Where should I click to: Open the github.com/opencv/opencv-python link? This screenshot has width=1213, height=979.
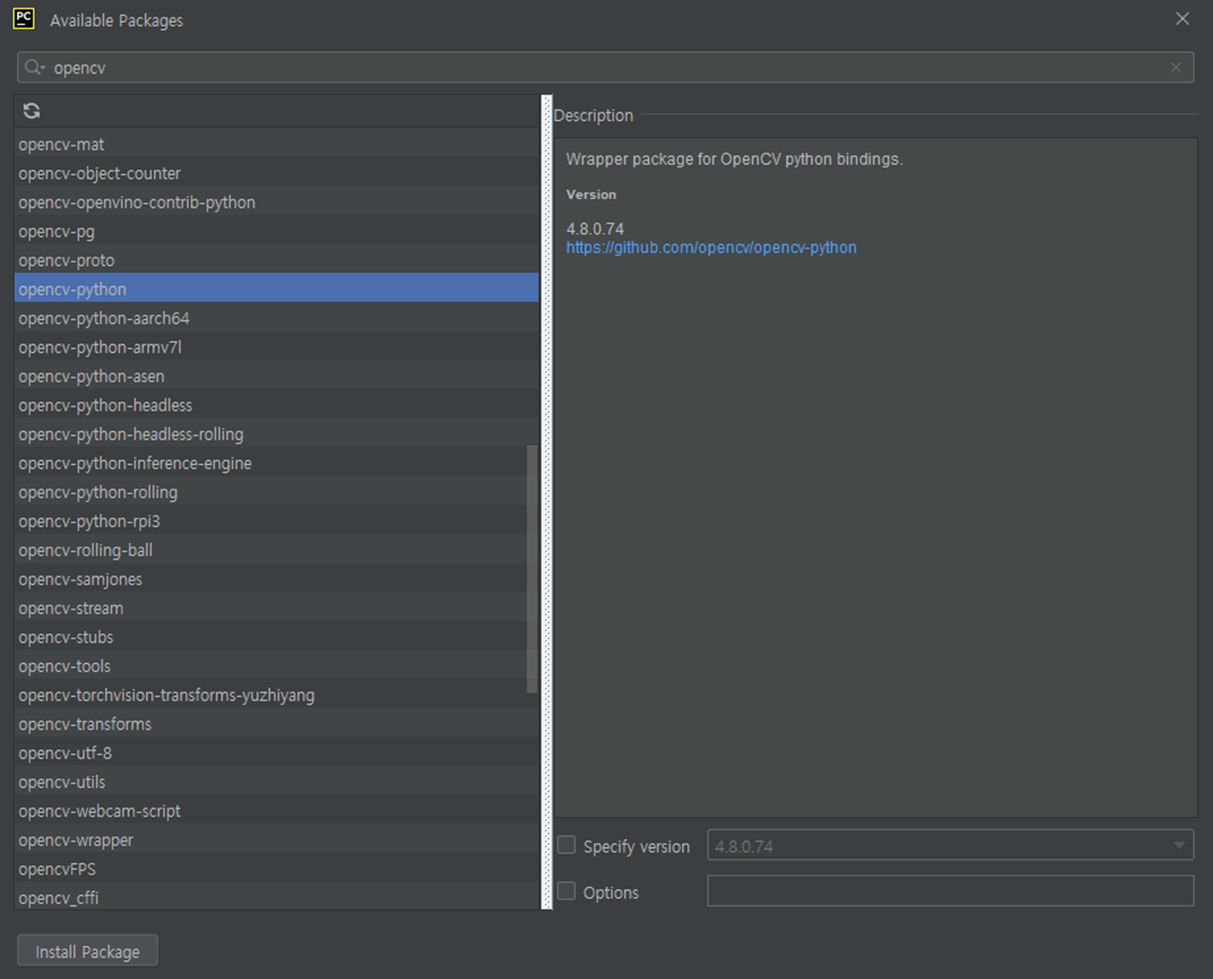click(711, 247)
